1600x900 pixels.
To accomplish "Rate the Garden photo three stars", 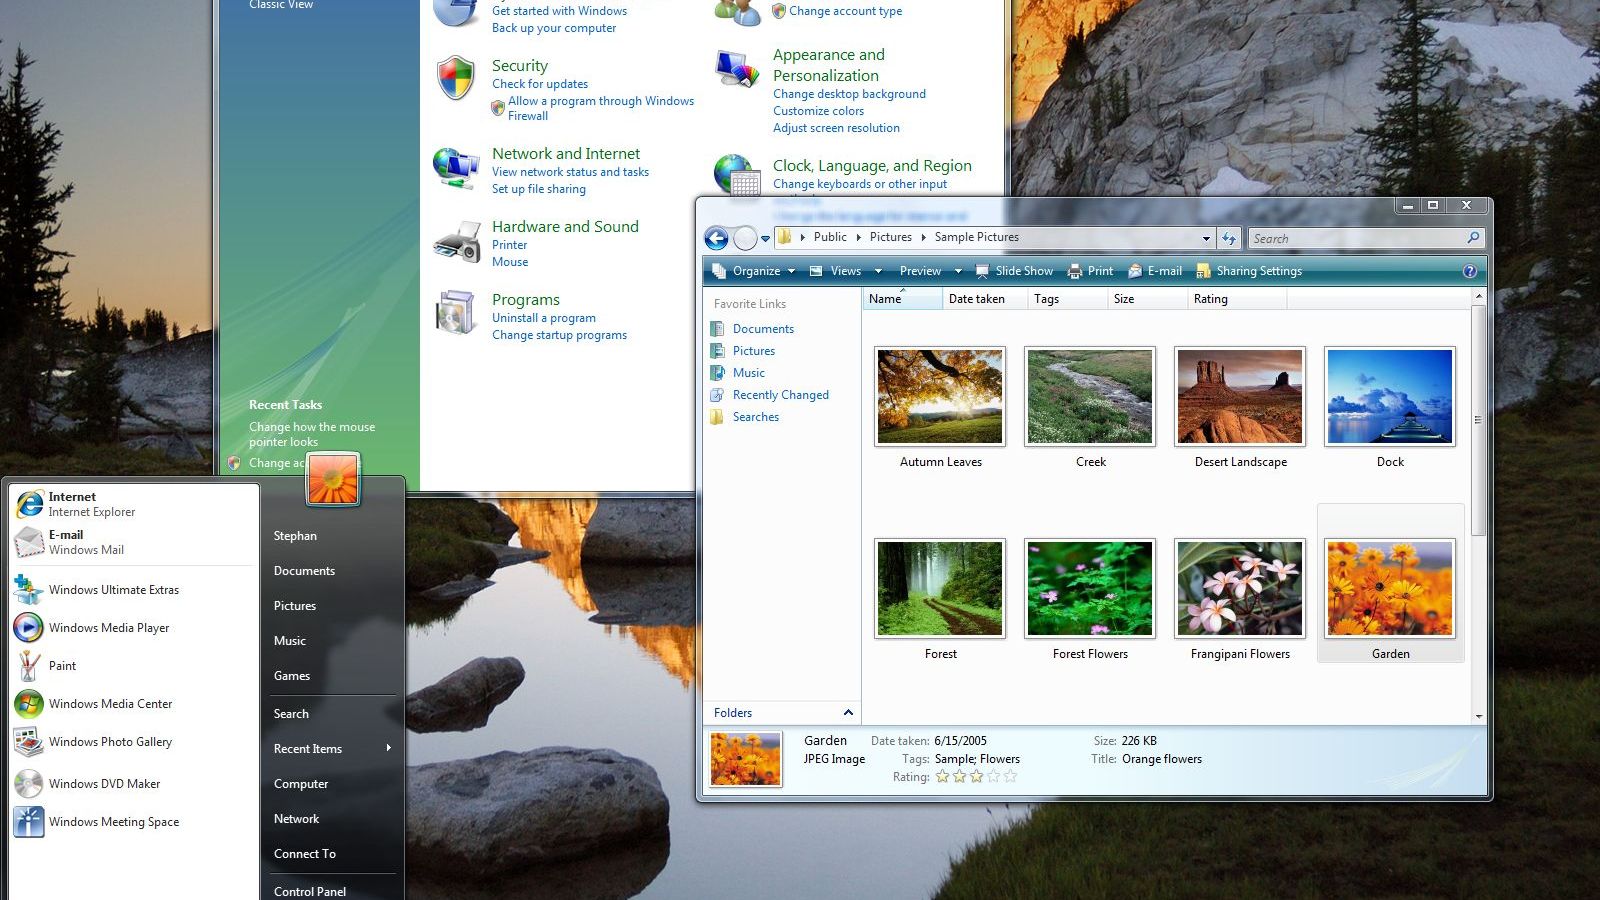I will (975, 776).
